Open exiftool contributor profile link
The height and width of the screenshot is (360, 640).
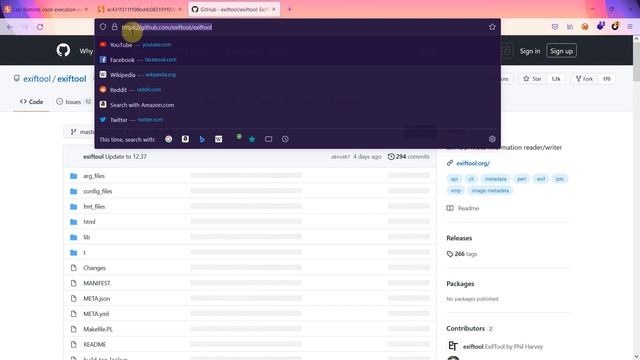[473, 347]
